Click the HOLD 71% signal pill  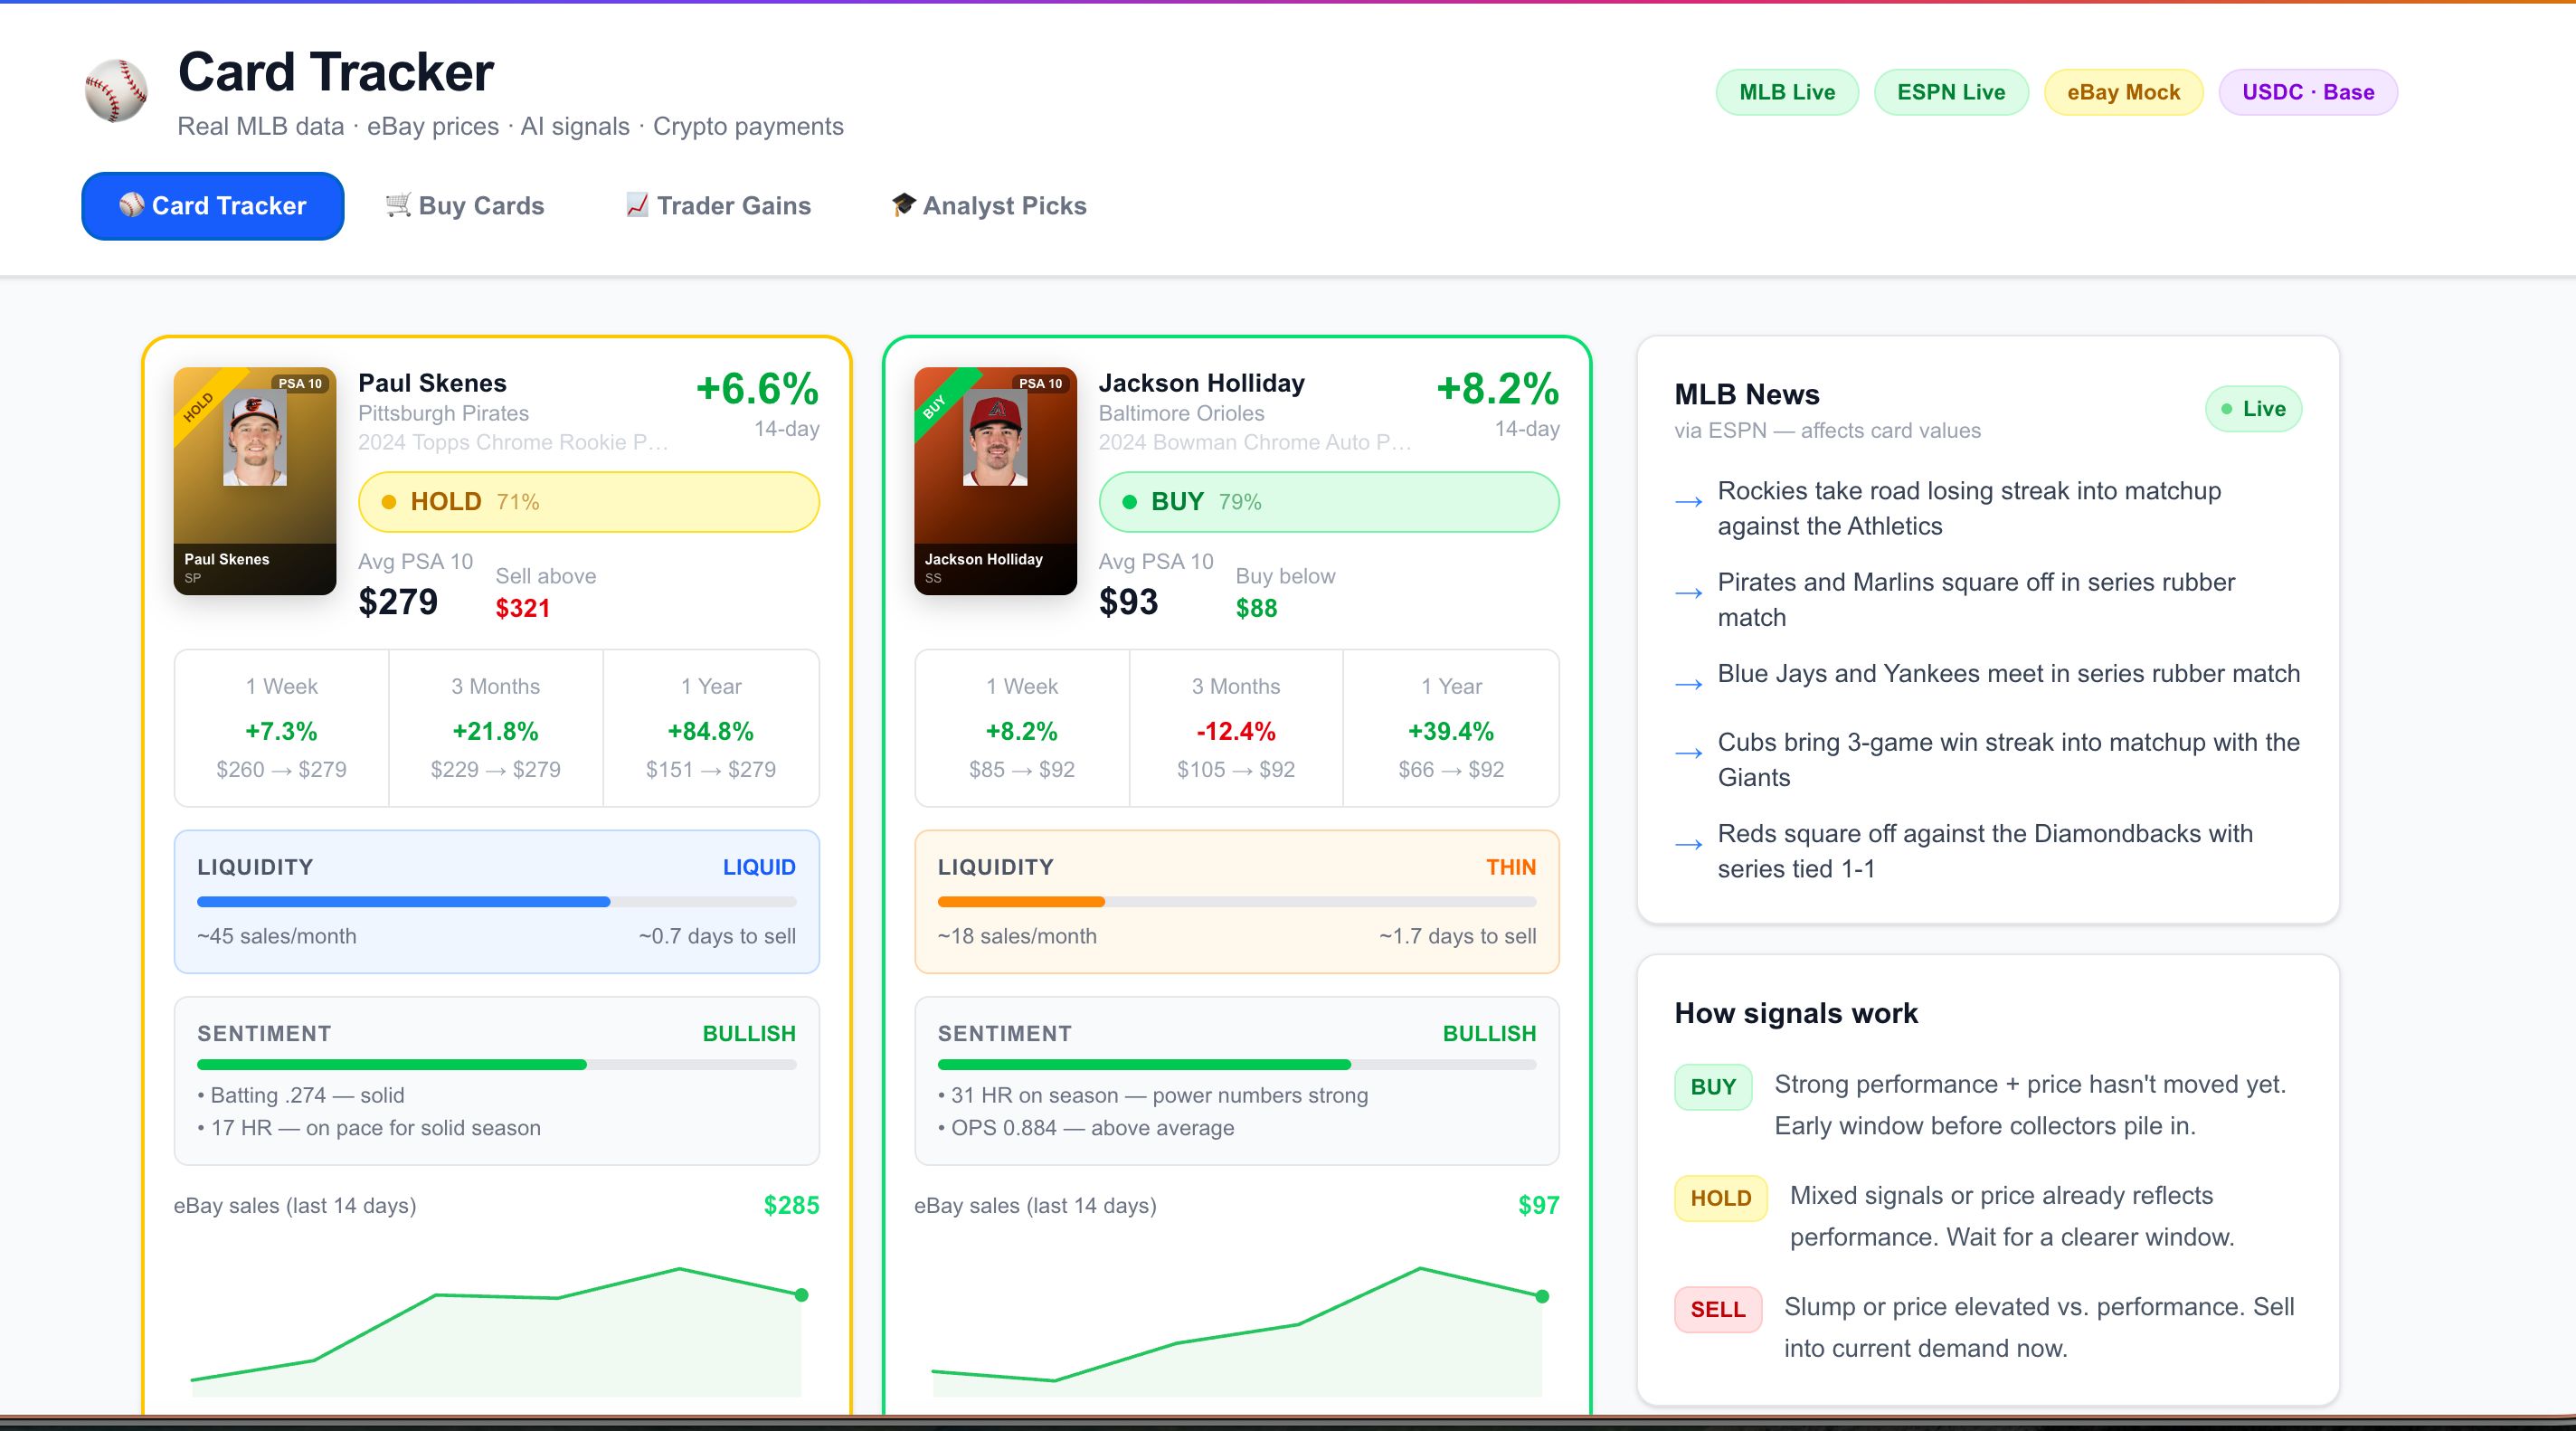[589, 502]
